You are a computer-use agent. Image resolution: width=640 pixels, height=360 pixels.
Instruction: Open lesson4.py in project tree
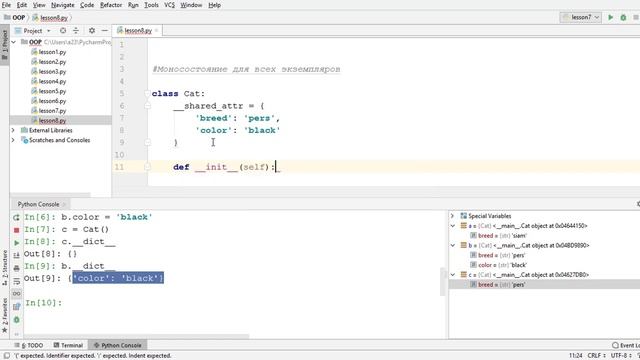click(52, 81)
